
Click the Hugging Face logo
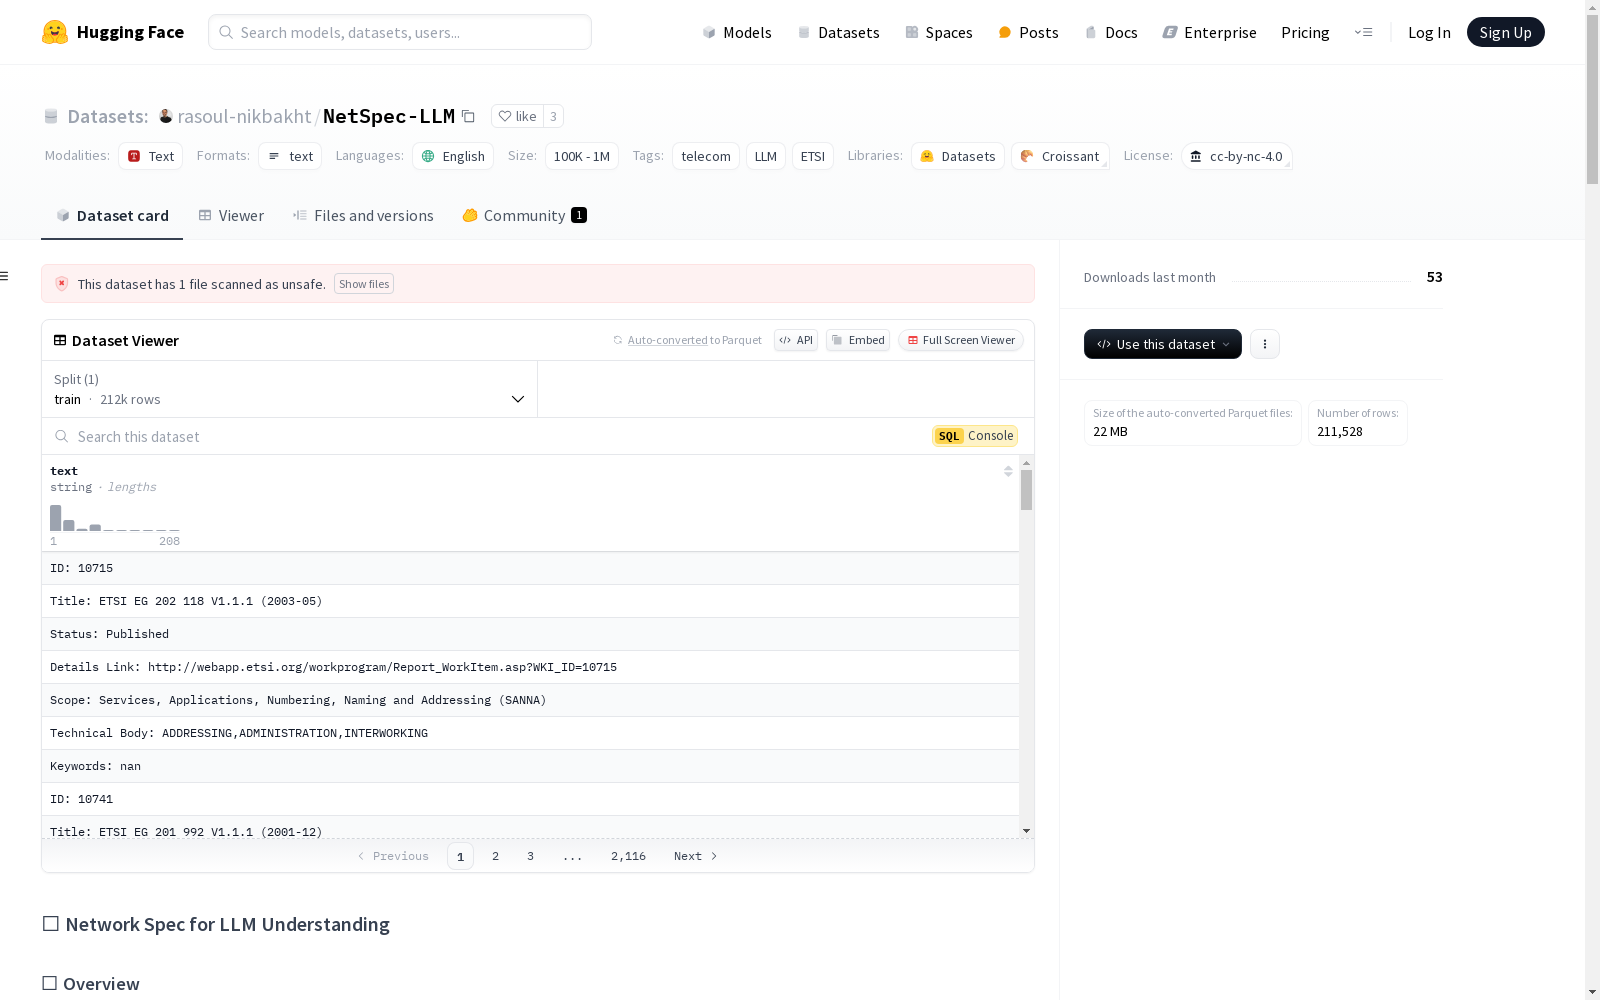click(113, 32)
